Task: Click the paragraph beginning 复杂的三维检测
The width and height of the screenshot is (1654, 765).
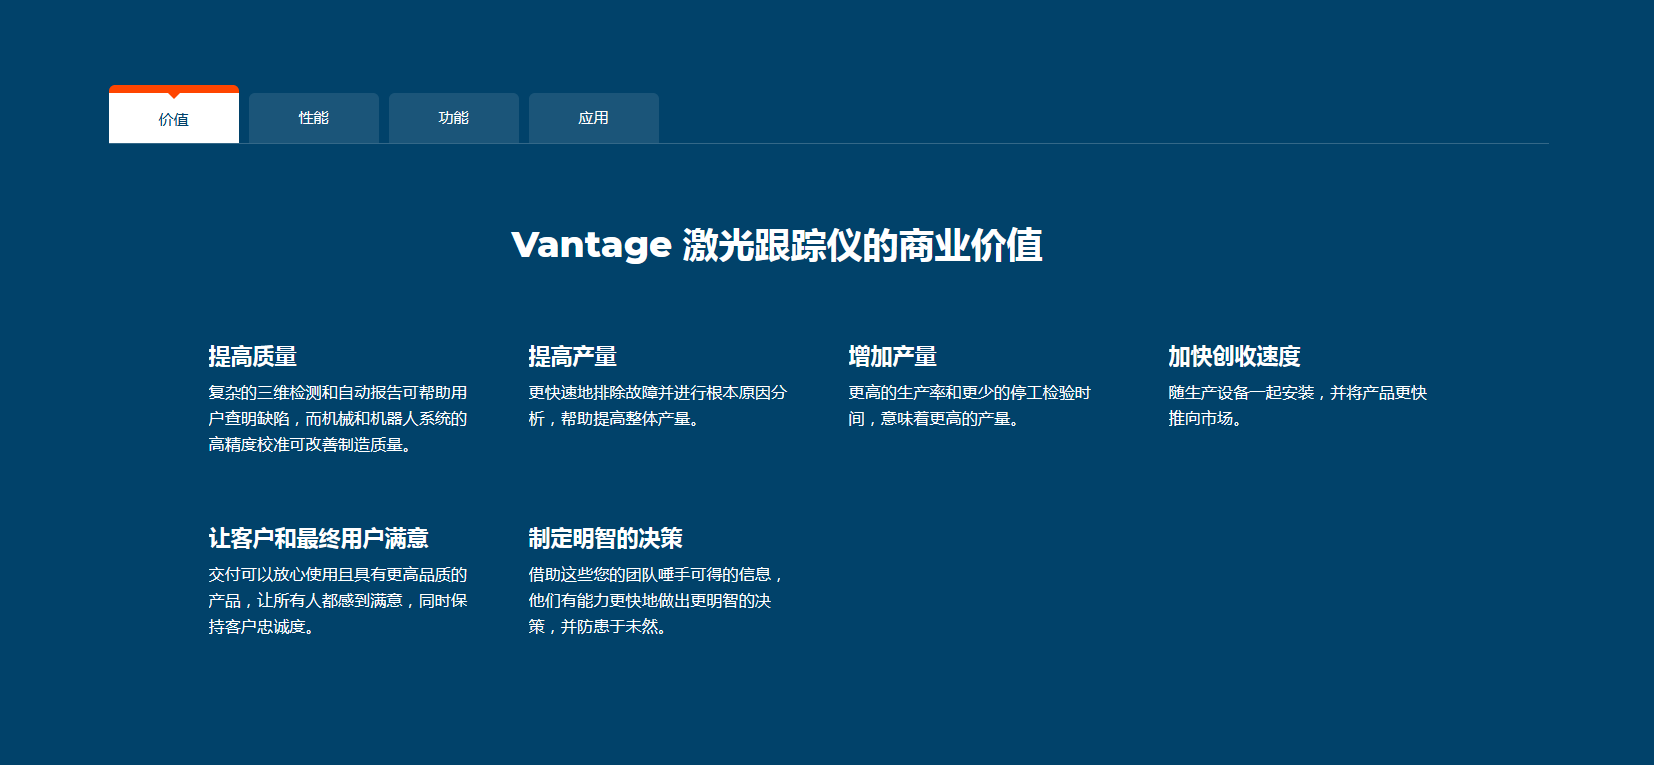Action: 337,419
